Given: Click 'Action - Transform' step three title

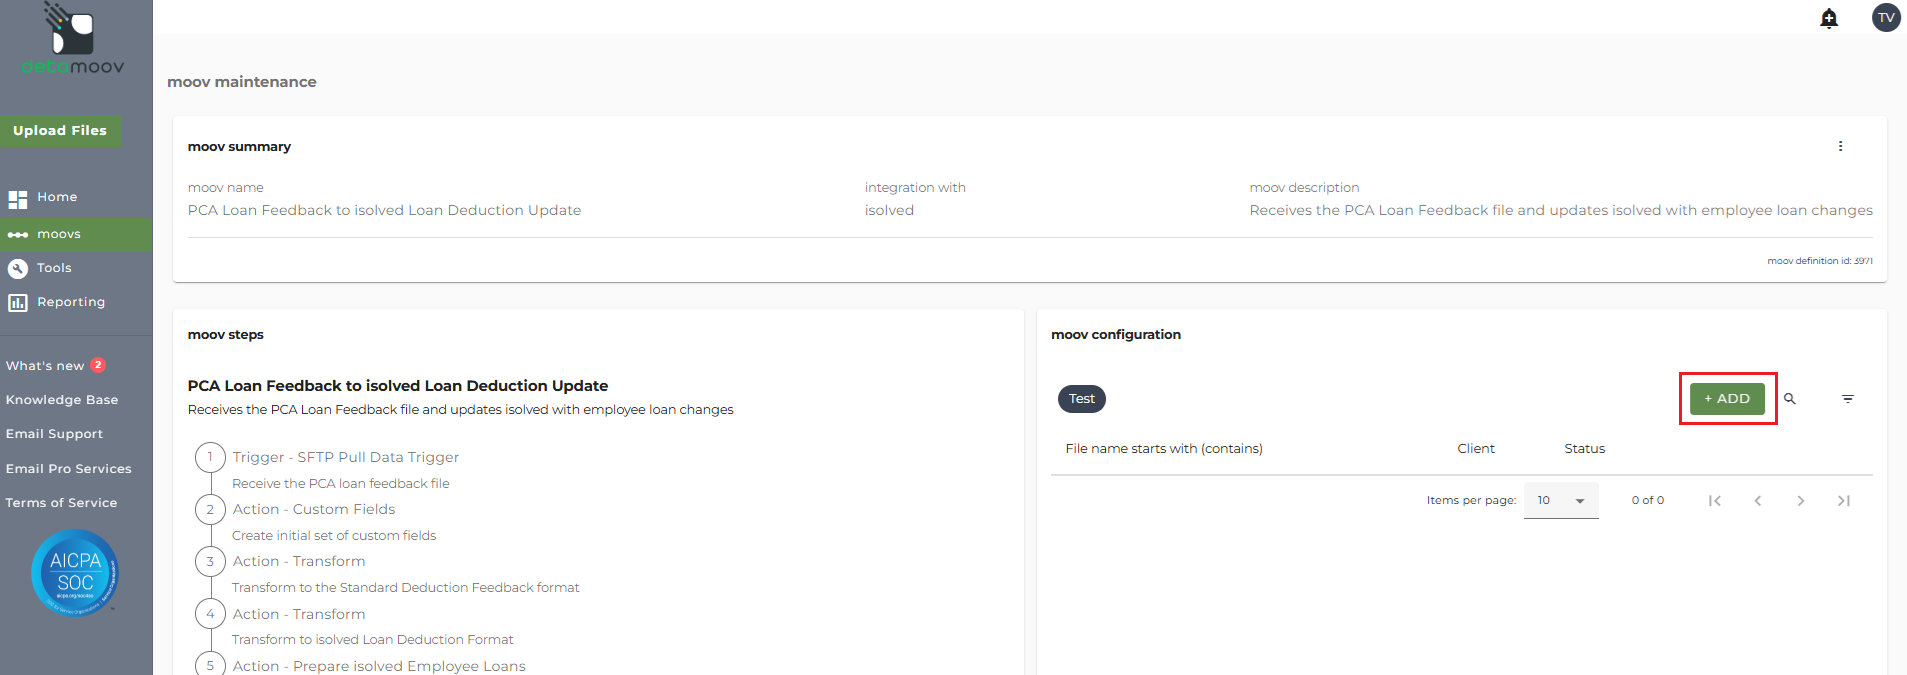Looking at the screenshot, I should pyautogui.click(x=299, y=561).
